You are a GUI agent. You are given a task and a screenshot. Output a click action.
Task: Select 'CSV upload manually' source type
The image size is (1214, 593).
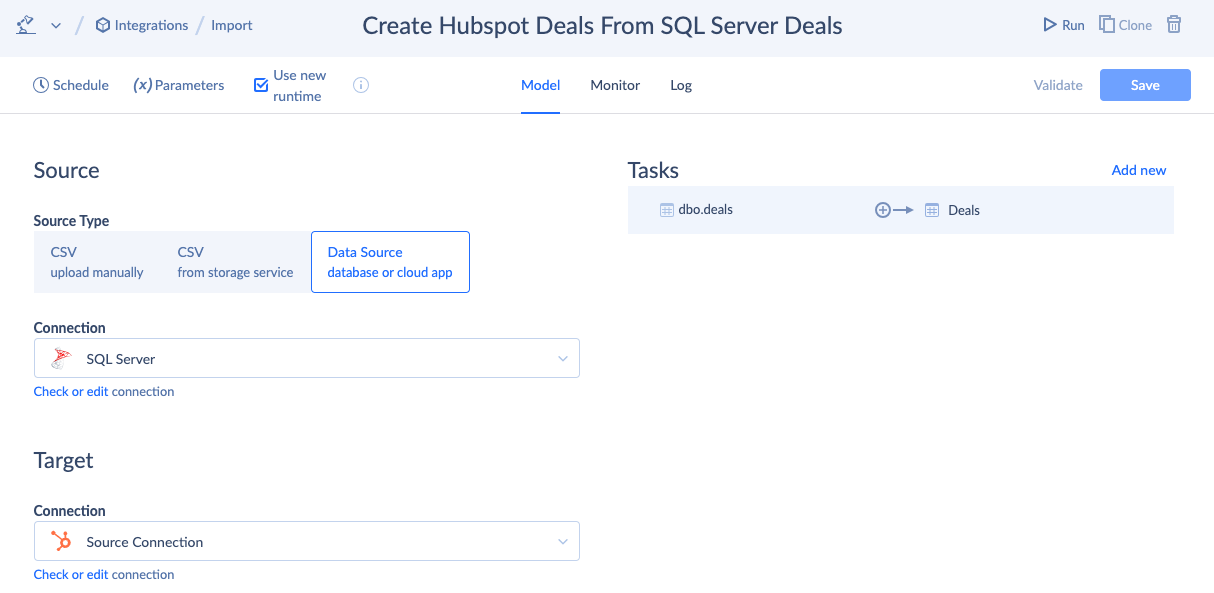point(97,262)
